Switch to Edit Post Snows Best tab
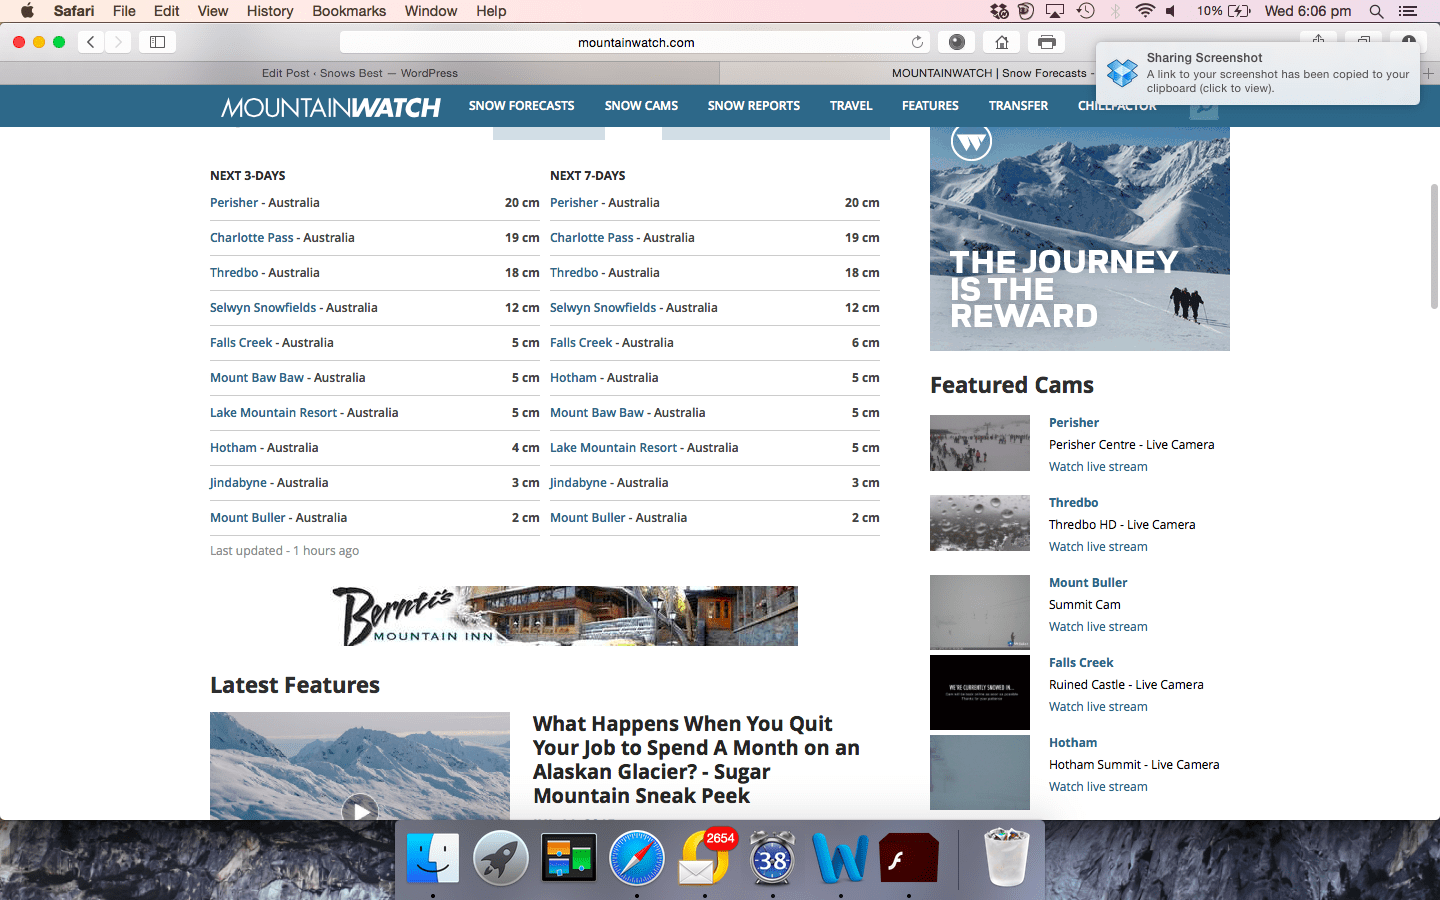The width and height of the screenshot is (1440, 900). [x=360, y=73]
